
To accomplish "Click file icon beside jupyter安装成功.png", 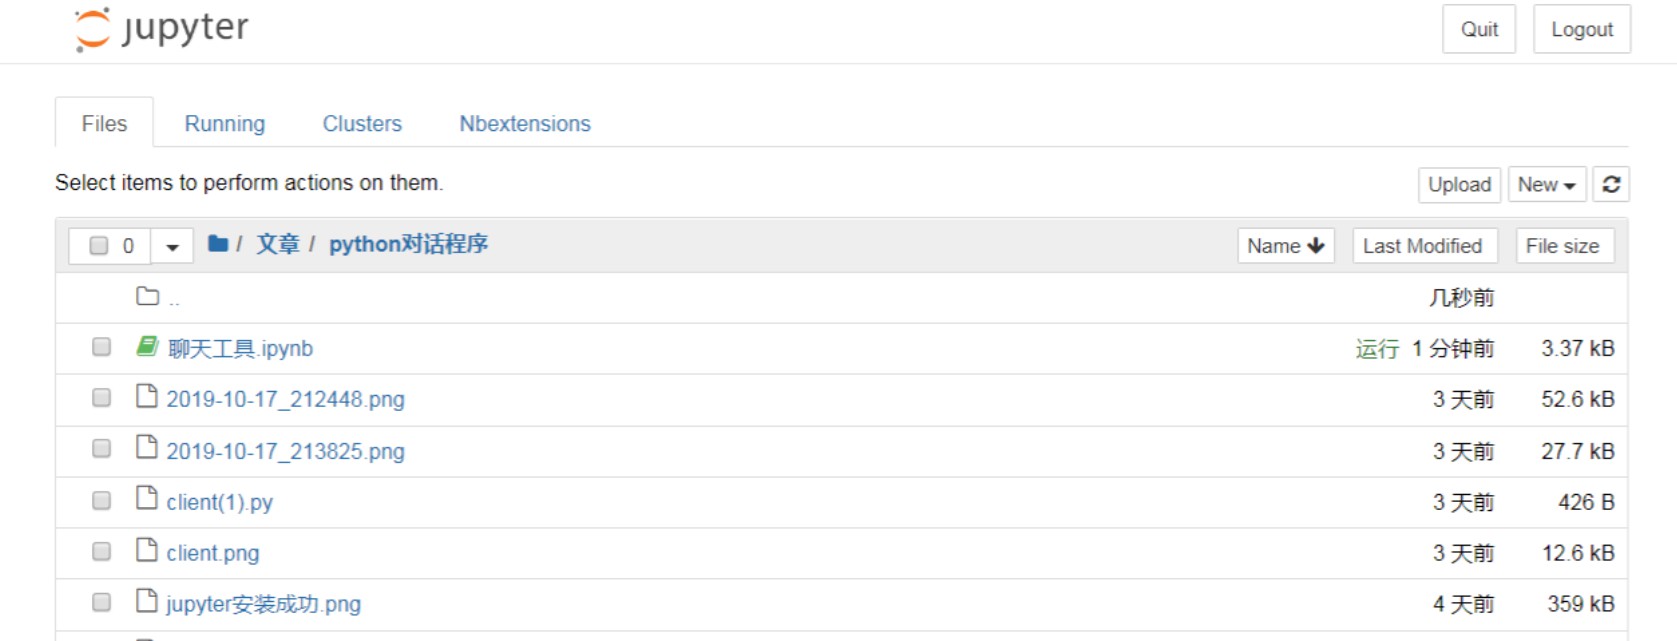I will (x=147, y=600).
